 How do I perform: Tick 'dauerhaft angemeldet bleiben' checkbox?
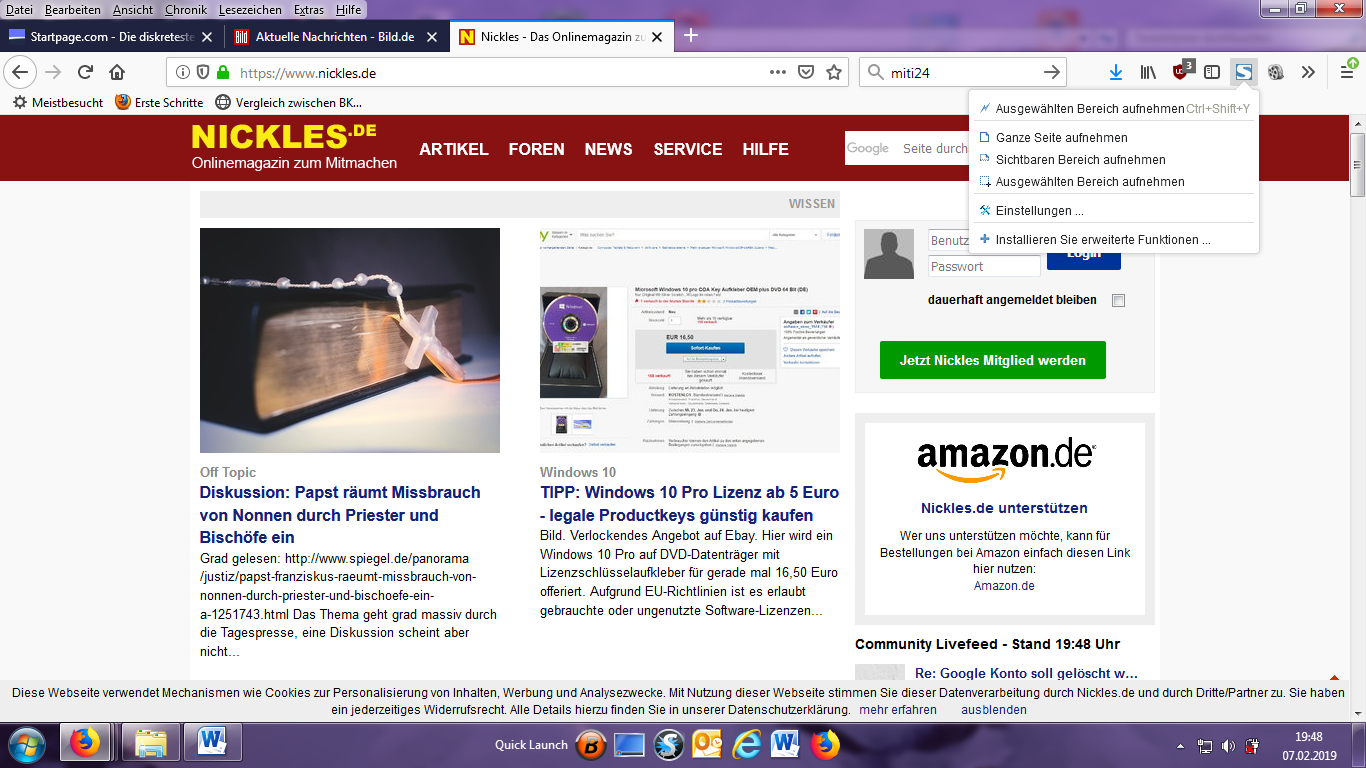(x=1119, y=300)
